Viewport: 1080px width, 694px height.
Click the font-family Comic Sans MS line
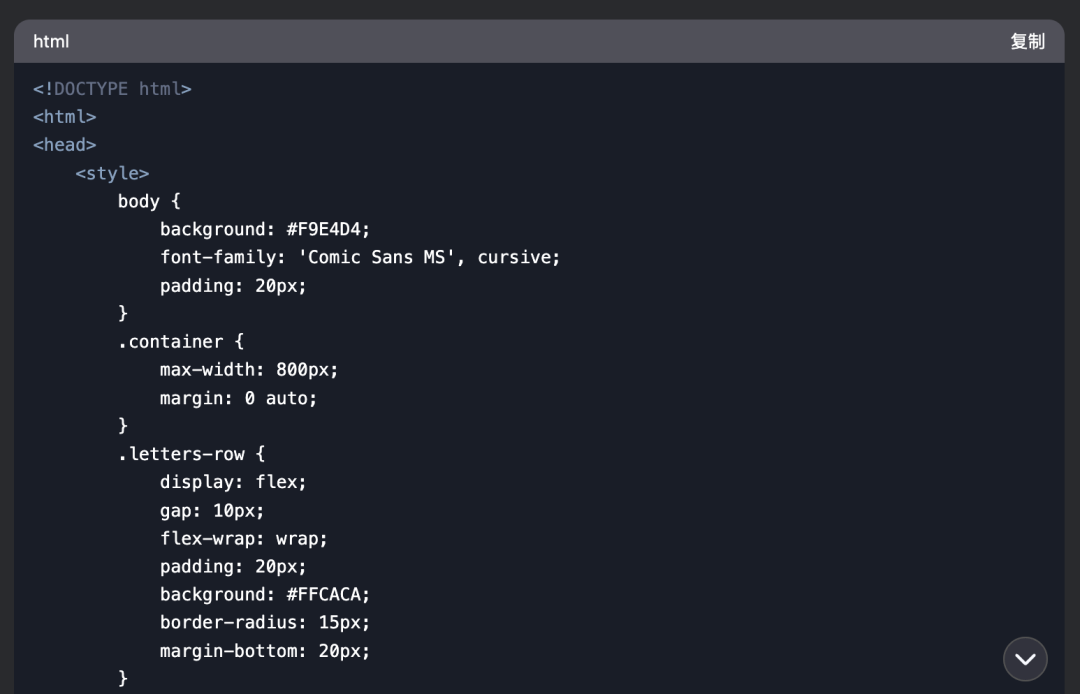click(360, 257)
